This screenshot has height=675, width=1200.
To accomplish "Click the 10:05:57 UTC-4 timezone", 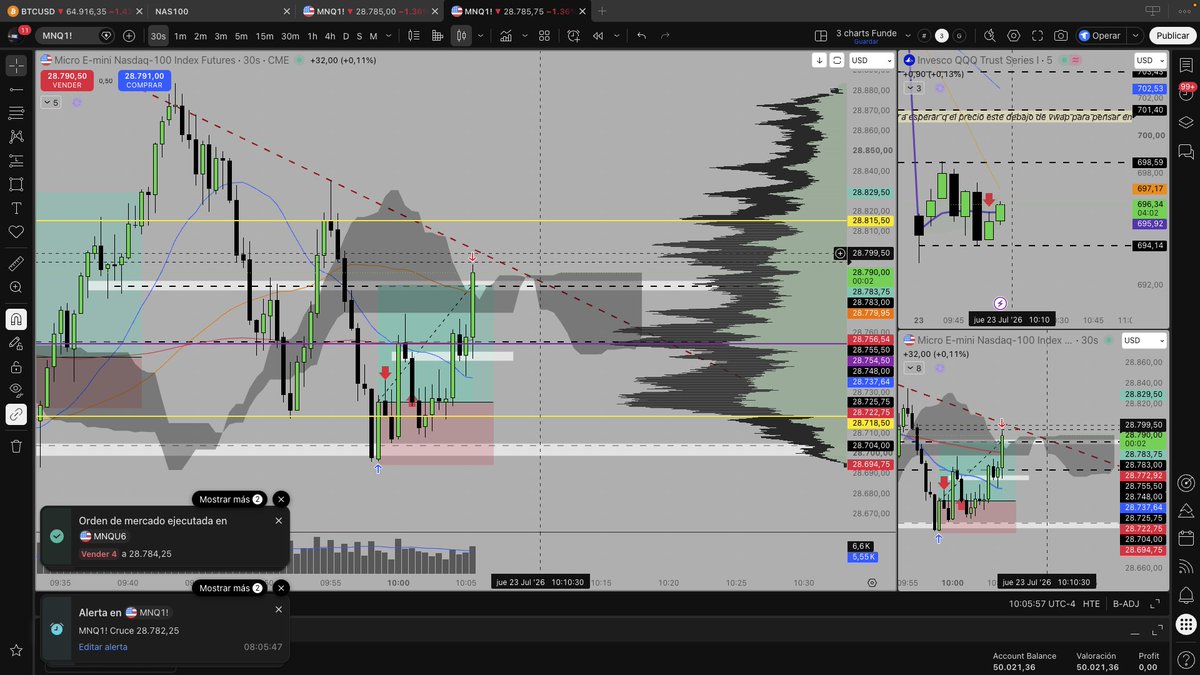I will pyautogui.click(x=1040, y=603).
